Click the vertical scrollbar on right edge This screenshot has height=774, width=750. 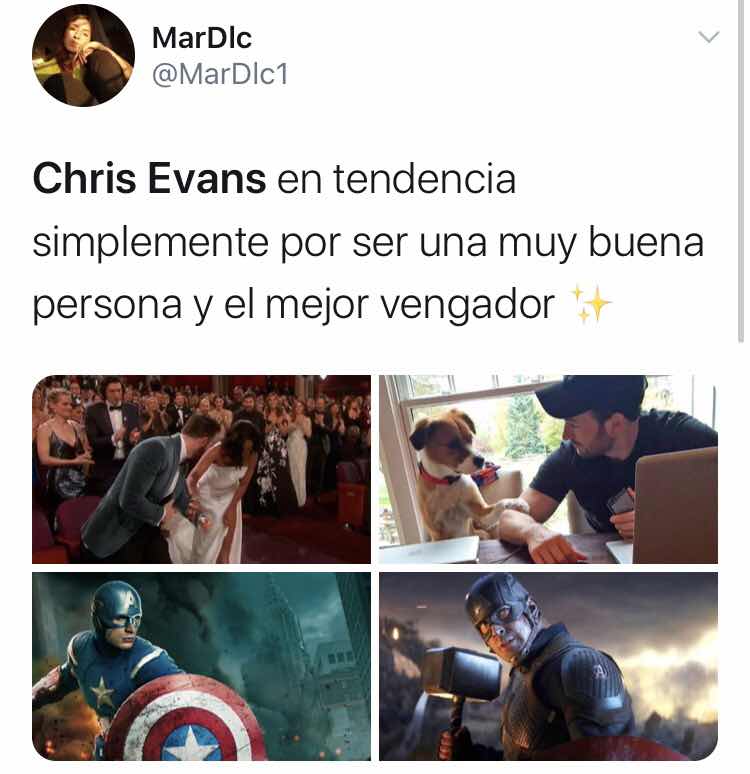741,170
